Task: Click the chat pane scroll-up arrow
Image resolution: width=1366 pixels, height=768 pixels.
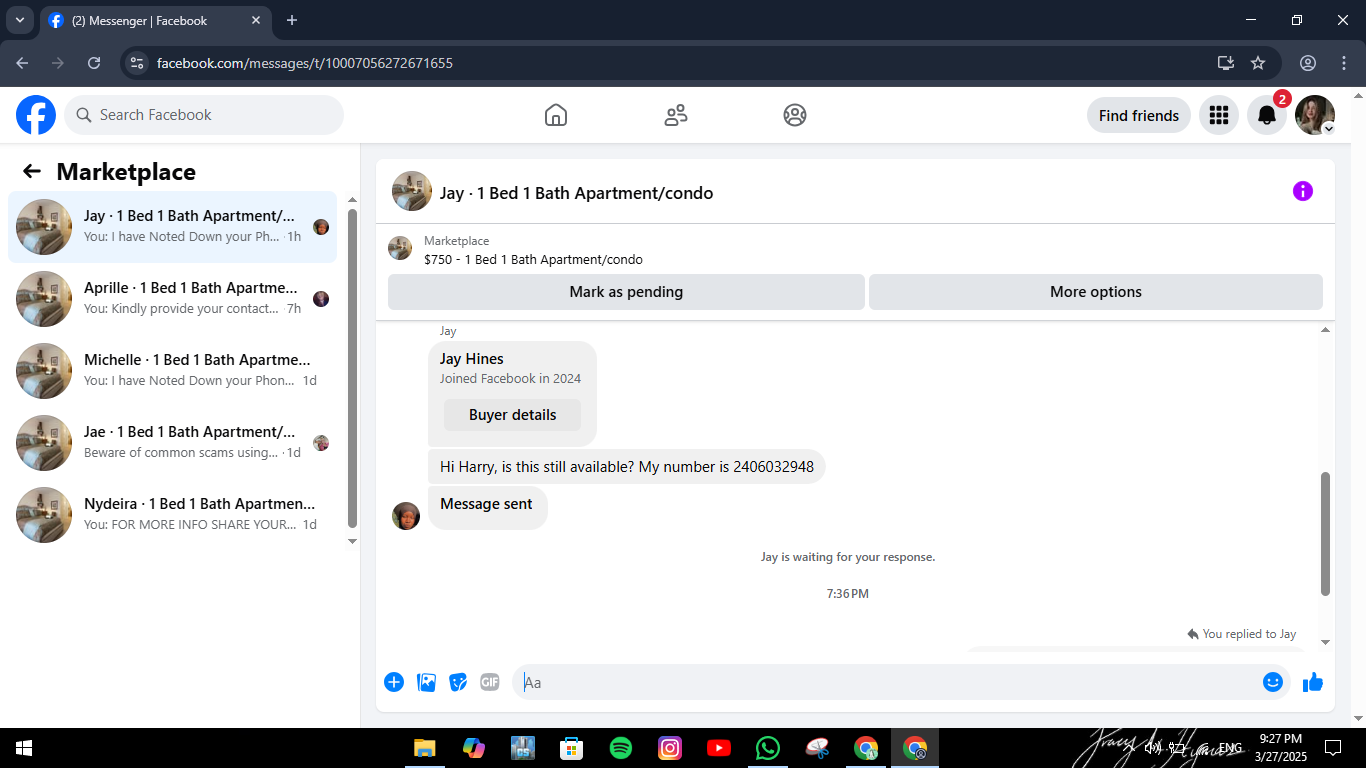Action: (1326, 329)
